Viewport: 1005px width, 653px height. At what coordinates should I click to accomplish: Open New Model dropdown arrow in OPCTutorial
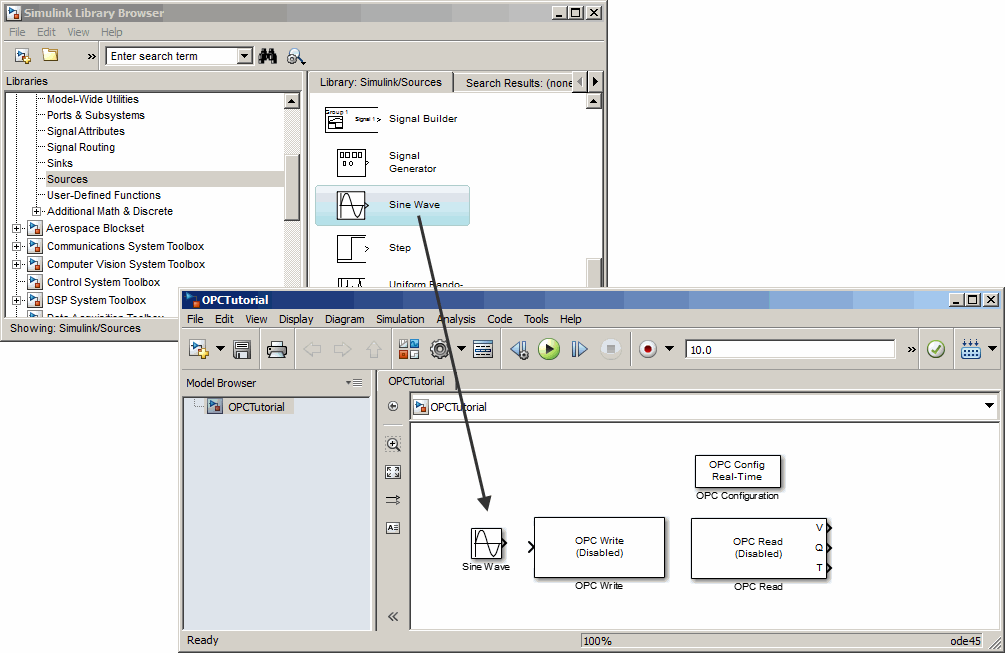220,349
